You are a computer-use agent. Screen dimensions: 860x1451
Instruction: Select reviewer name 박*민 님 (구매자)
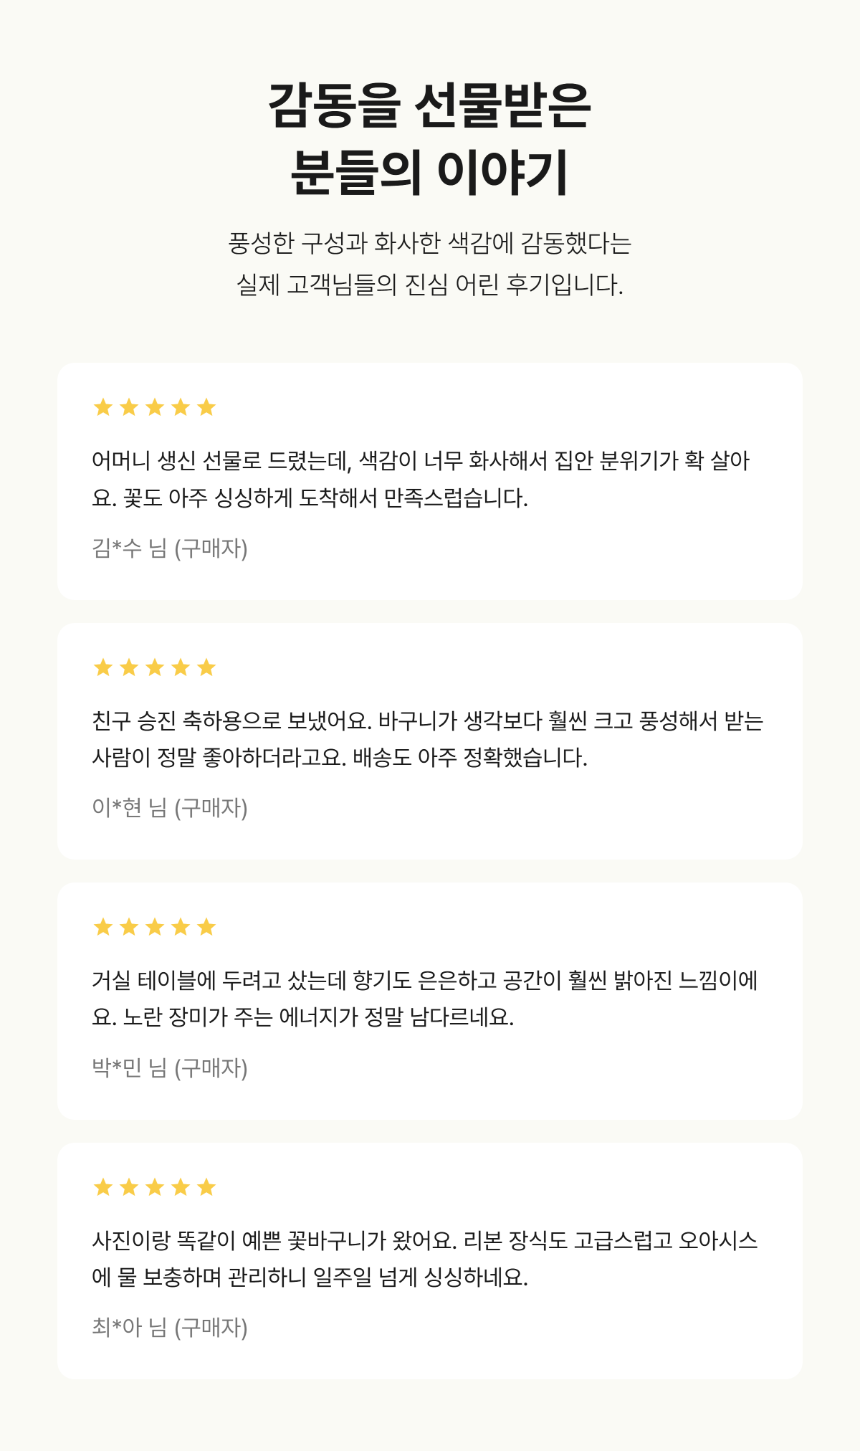170,1068
